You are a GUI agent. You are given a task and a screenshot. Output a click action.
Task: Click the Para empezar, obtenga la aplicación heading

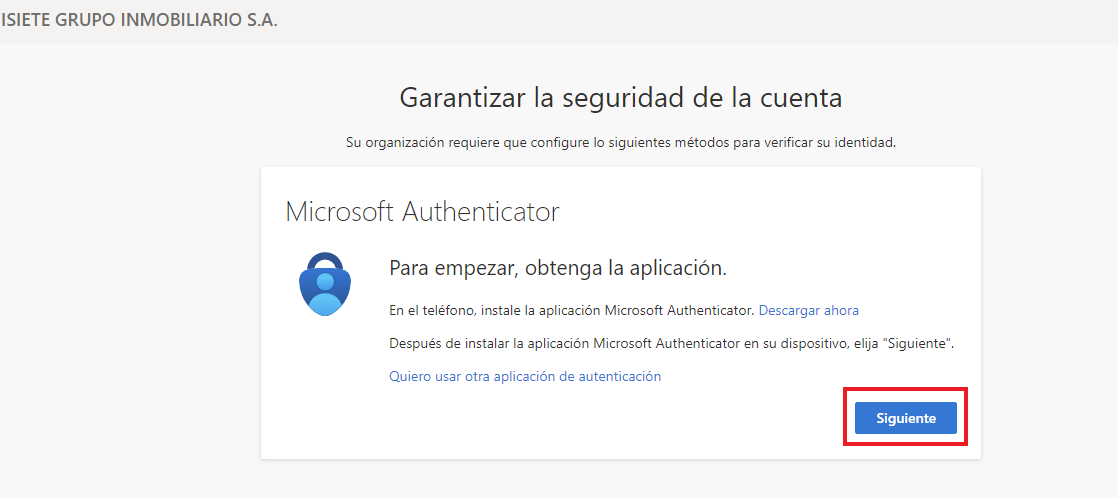coord(558,269)
